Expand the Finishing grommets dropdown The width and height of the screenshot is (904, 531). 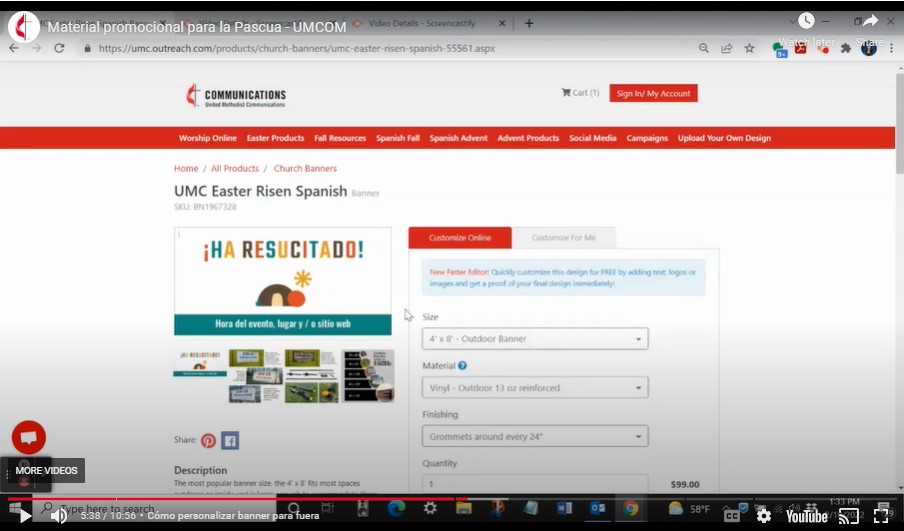click(x=535, y=437)
